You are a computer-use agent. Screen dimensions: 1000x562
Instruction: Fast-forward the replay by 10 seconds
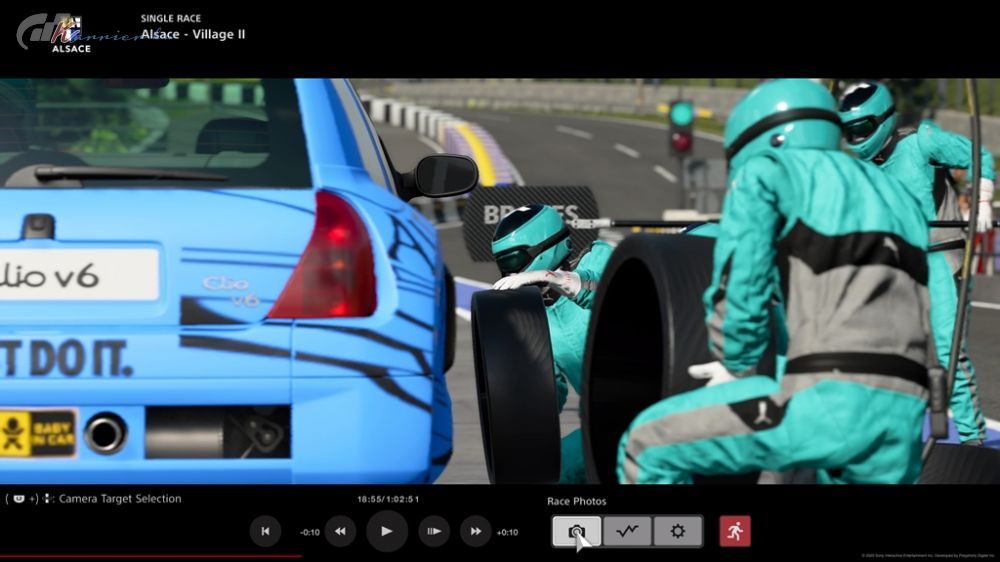pyautogui.click(x=476, y=531)
